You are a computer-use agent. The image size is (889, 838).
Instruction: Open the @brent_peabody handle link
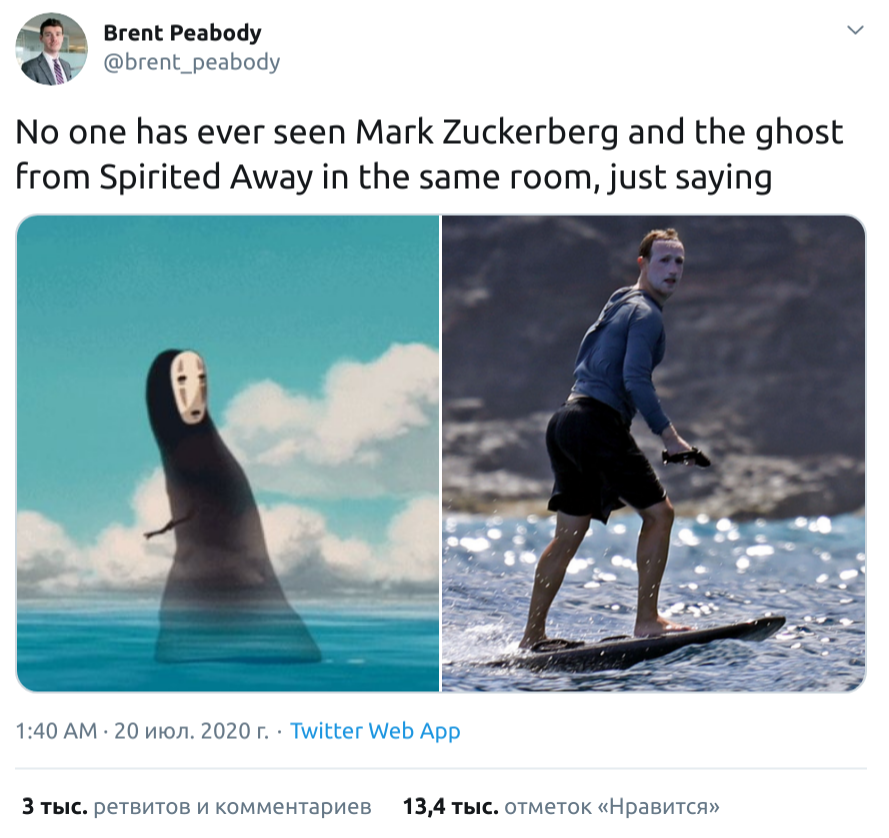192,62
